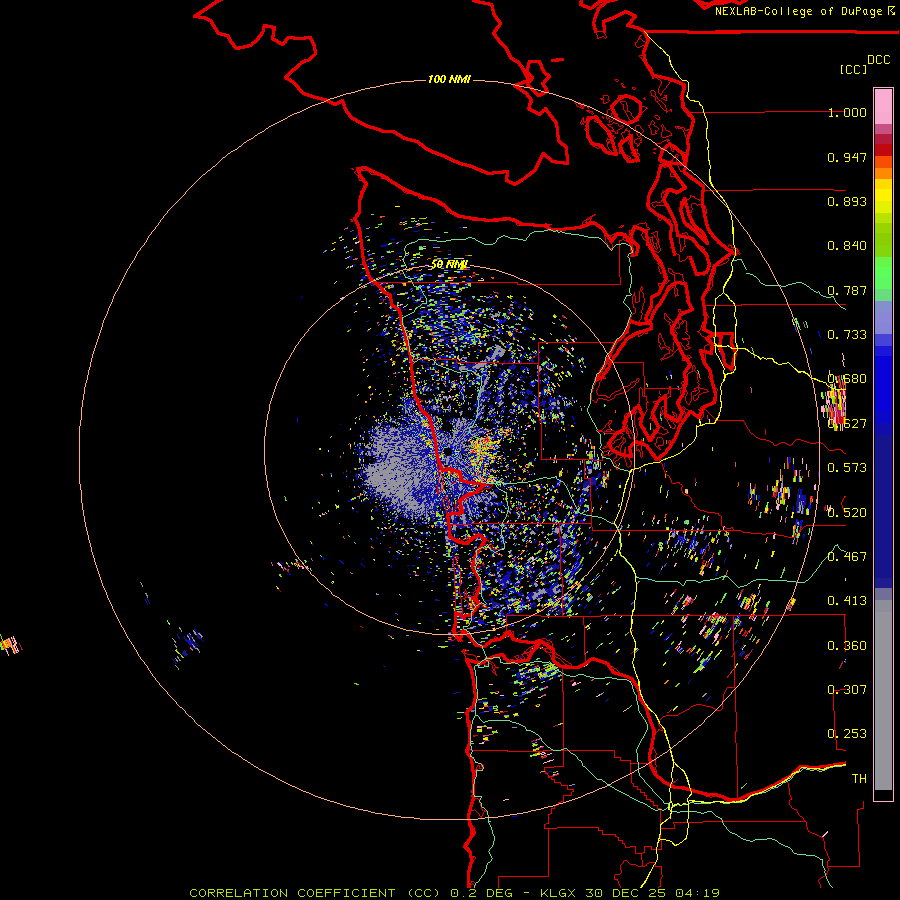Click the [CC] label above the color scale
This screenshot has width=900, height=900.
pyautogui.click(x=853, y=69)
